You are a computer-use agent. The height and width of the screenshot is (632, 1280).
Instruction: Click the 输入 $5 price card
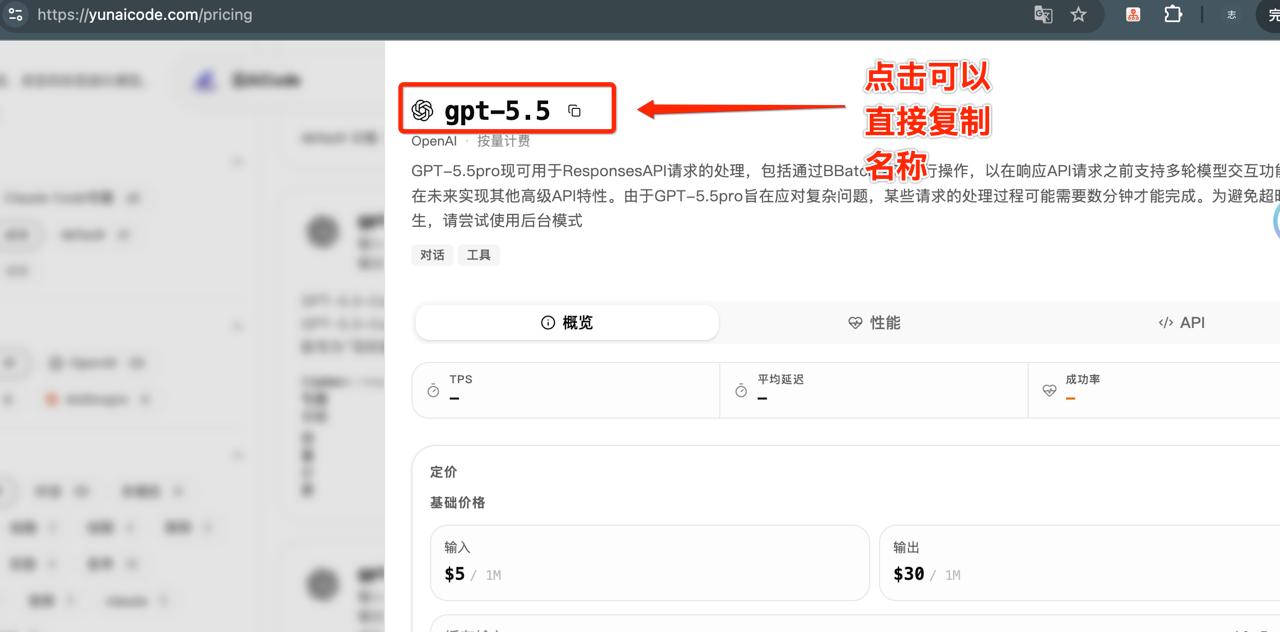tap(650, 563)
